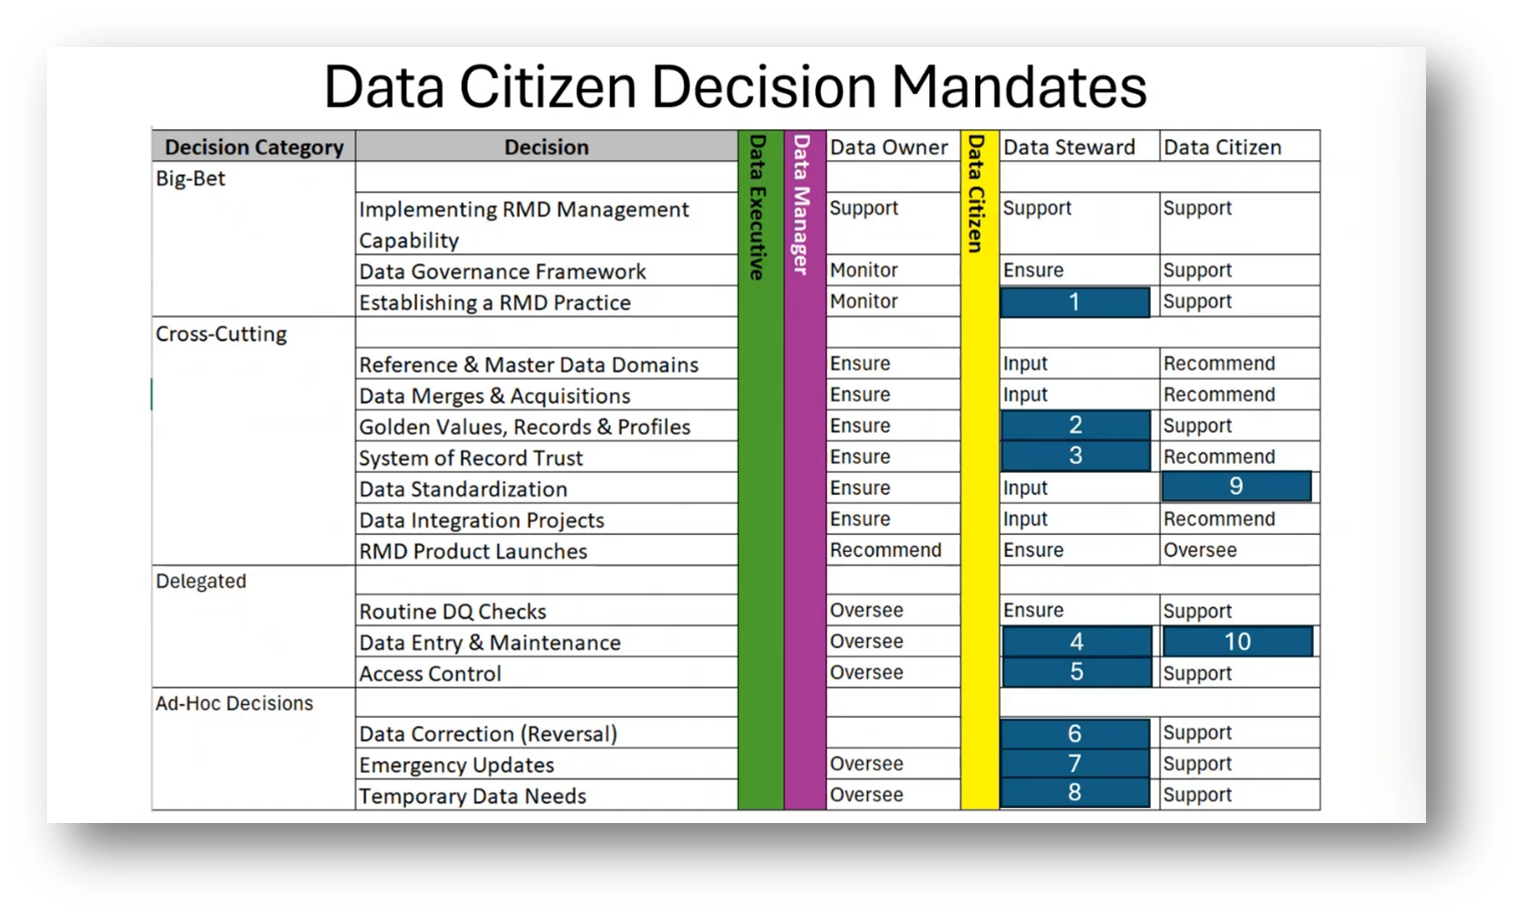Select the "Delegated" category cell
This screenshot has width=1521, height=918.
click(x=254, y=626)
